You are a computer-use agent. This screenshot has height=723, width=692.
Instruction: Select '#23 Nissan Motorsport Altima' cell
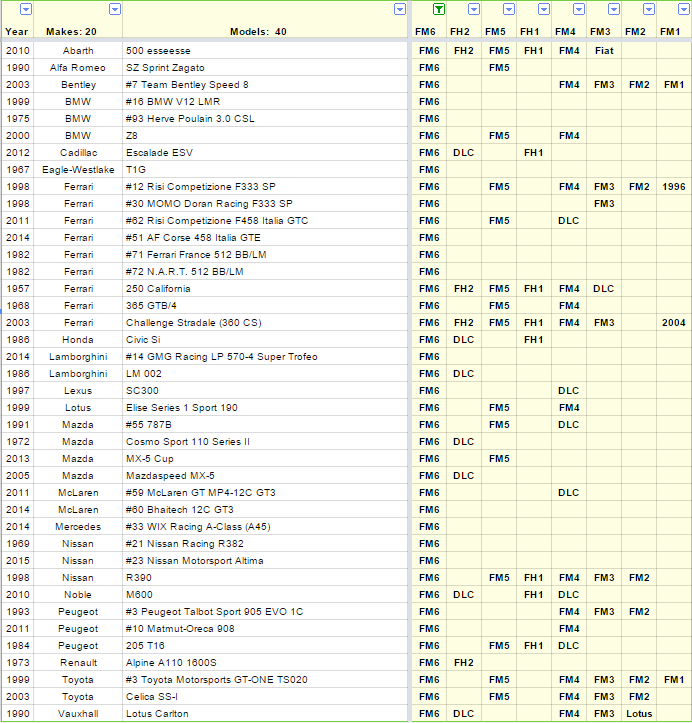coord(265,561)
